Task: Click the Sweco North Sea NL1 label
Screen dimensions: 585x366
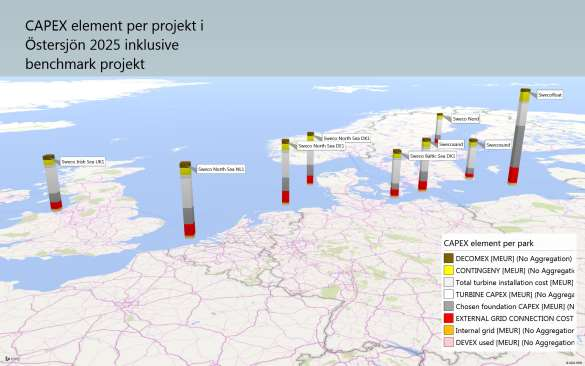Action: [221, 169]
